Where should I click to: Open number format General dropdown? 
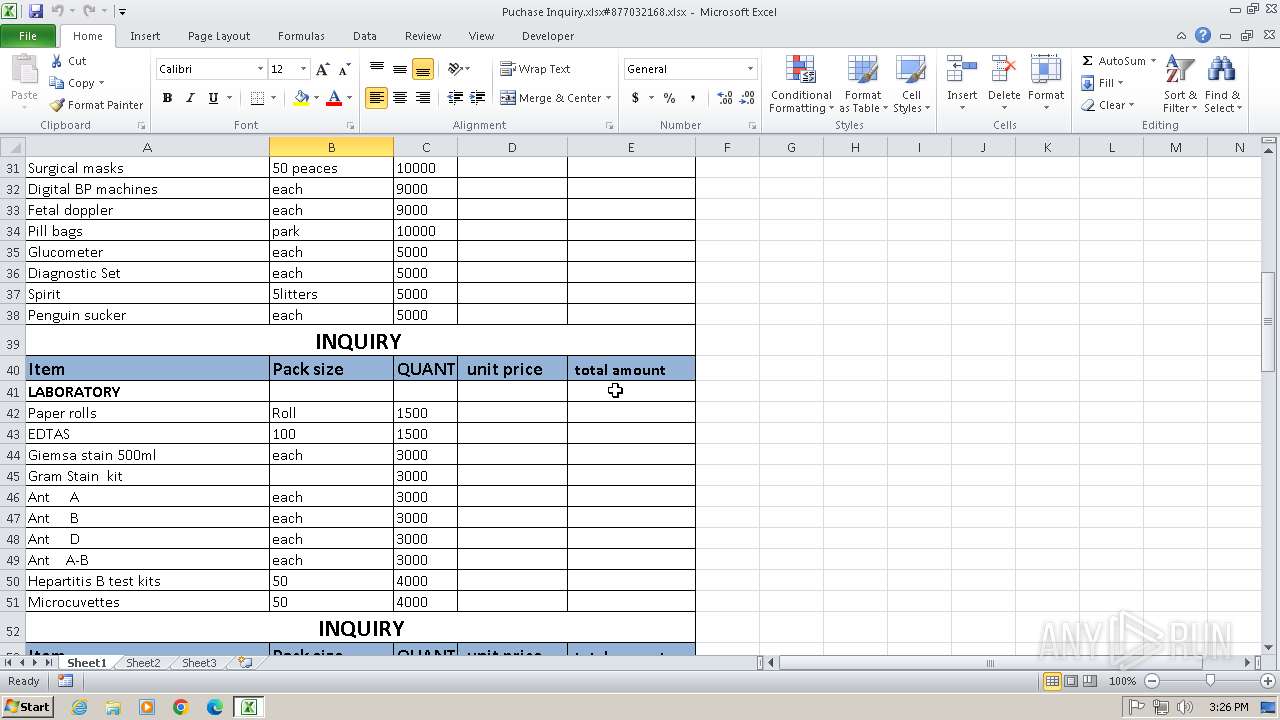click(750, 69)
